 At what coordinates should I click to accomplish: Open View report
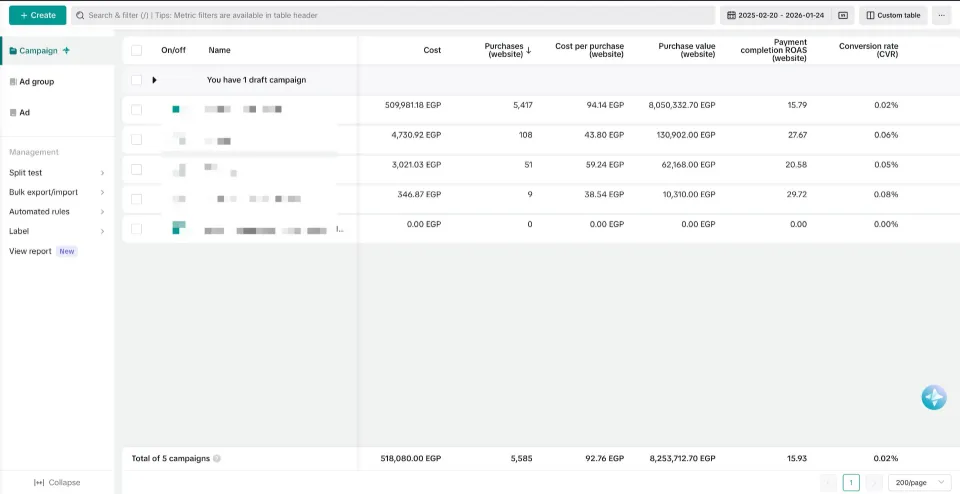30,251
